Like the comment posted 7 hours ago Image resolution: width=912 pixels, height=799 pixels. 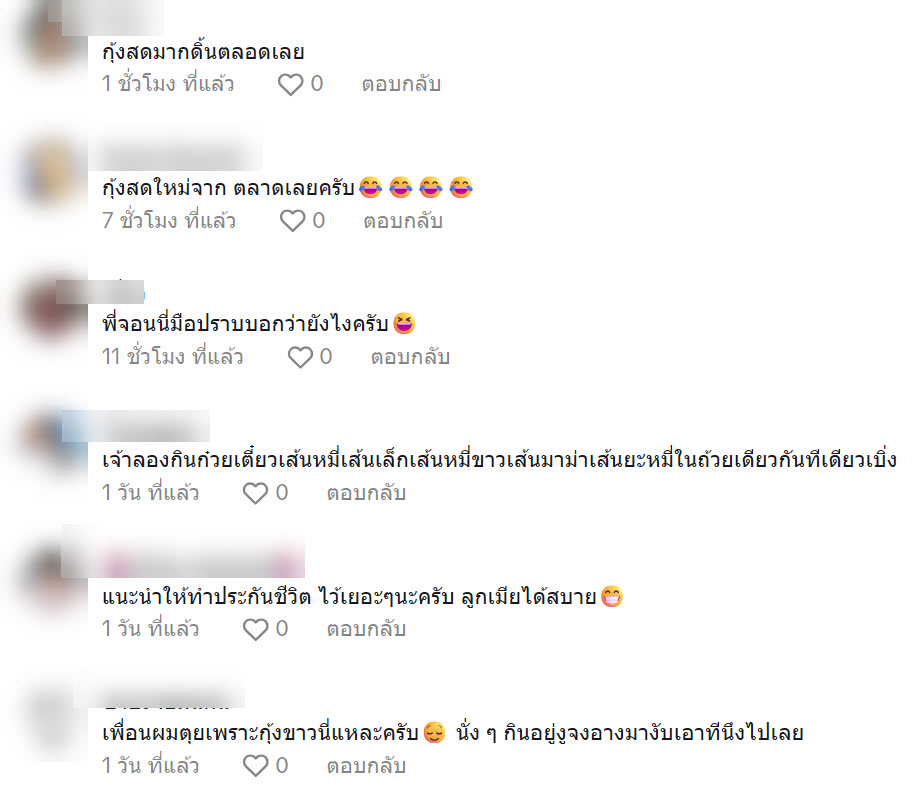tap(292, 221)
